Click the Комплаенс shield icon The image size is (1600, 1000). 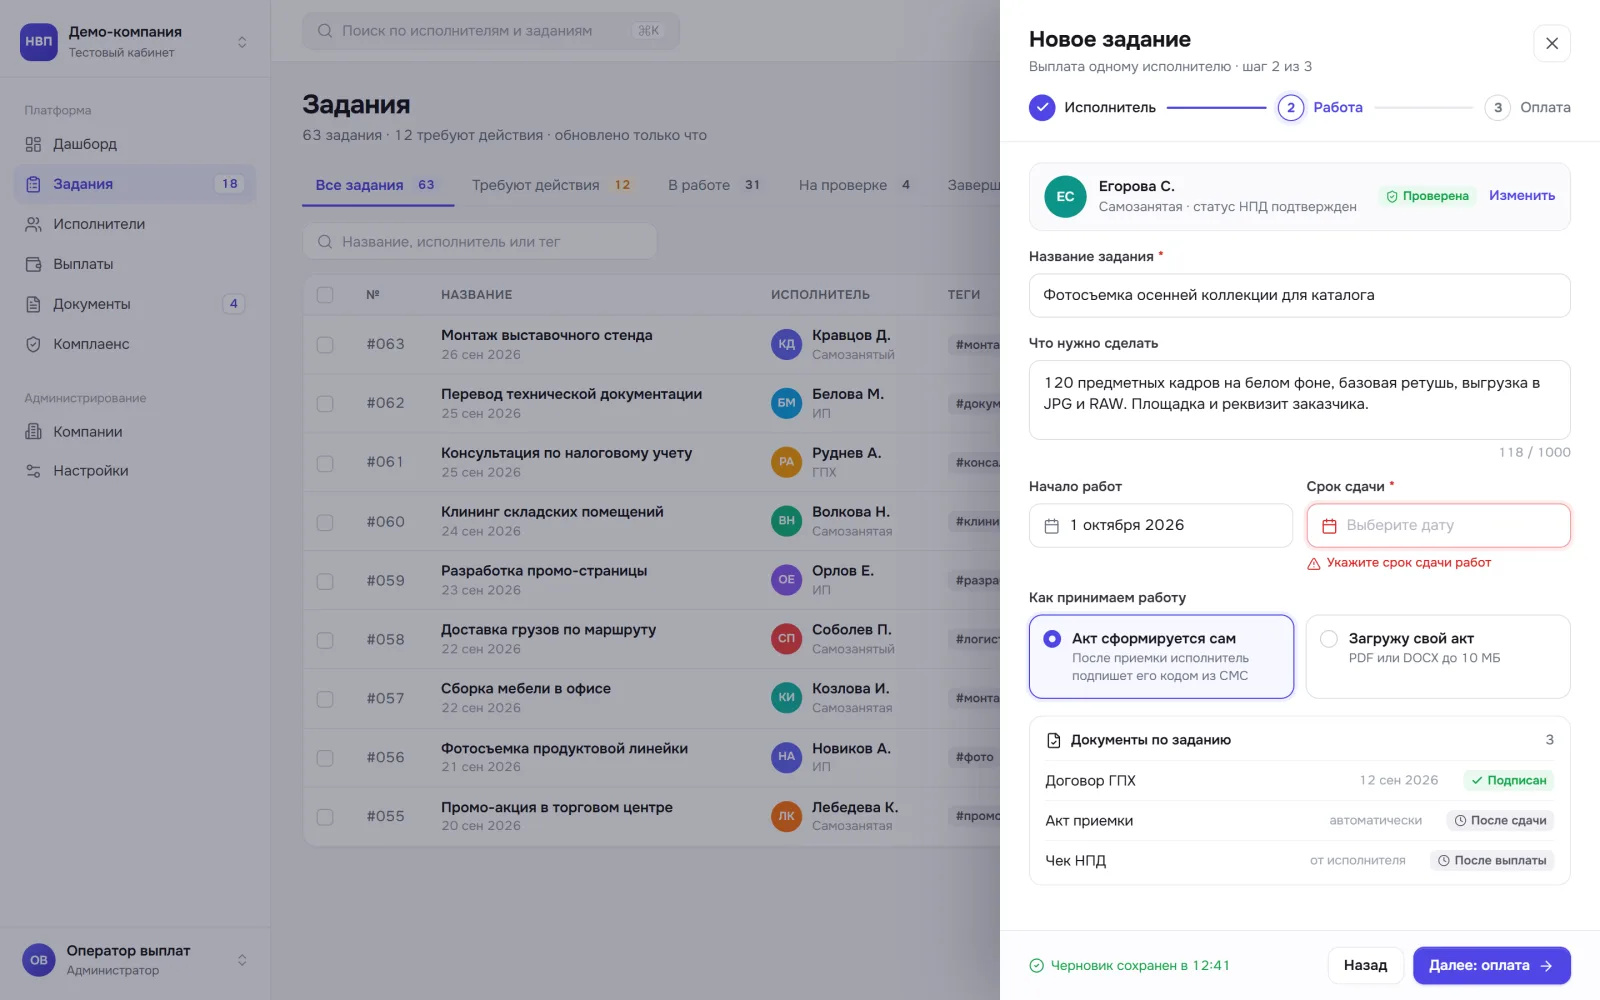(33, 344)
